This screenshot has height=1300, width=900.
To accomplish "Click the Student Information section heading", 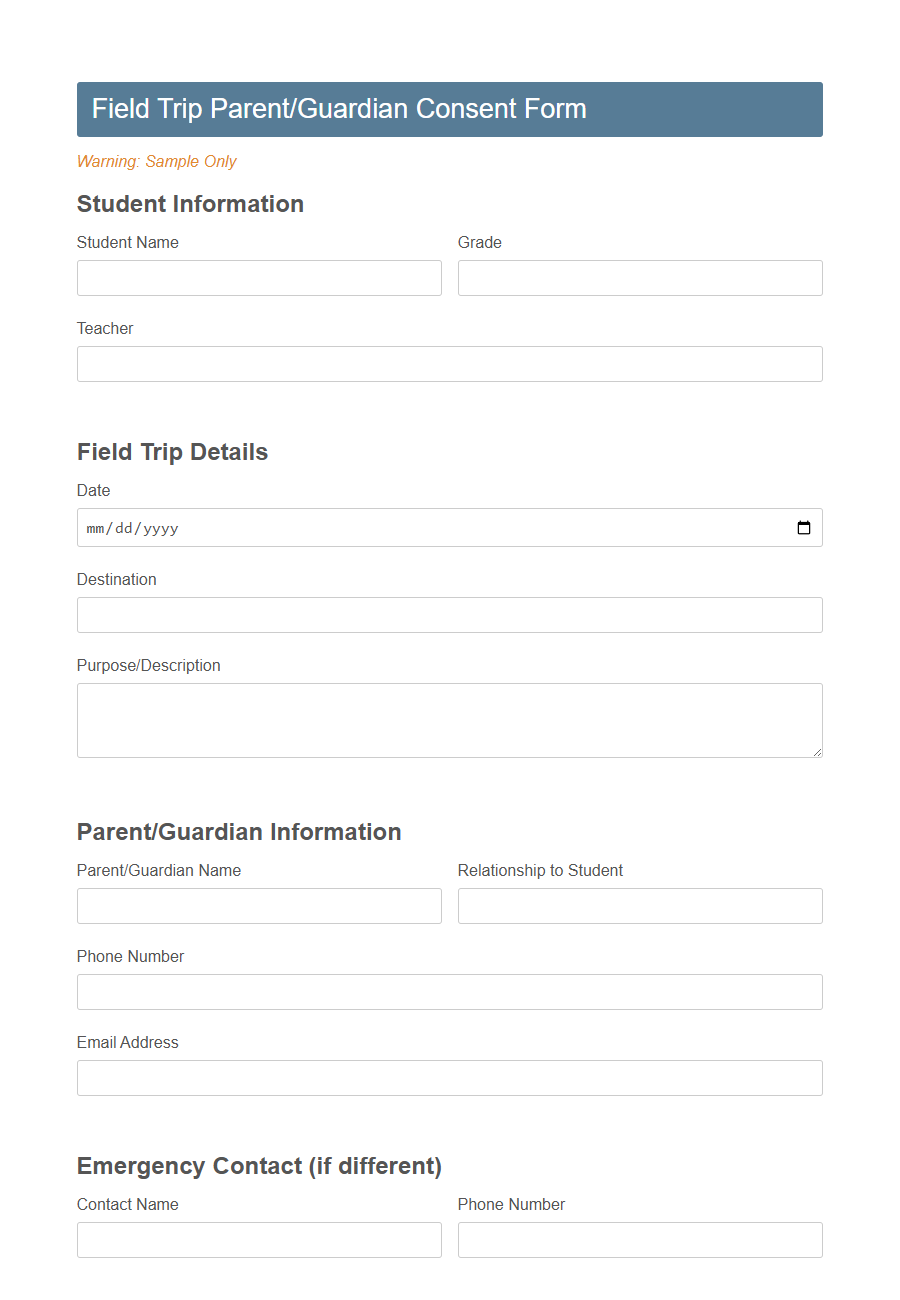I will [x=190, y=204].
